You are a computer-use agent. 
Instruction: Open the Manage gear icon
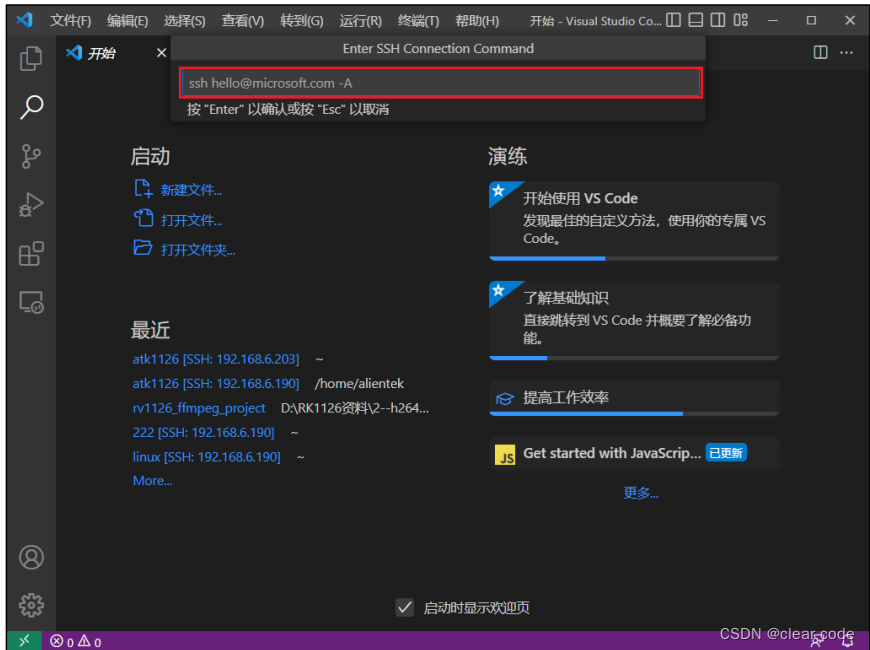pyautogui.click(x=31, y=605)
